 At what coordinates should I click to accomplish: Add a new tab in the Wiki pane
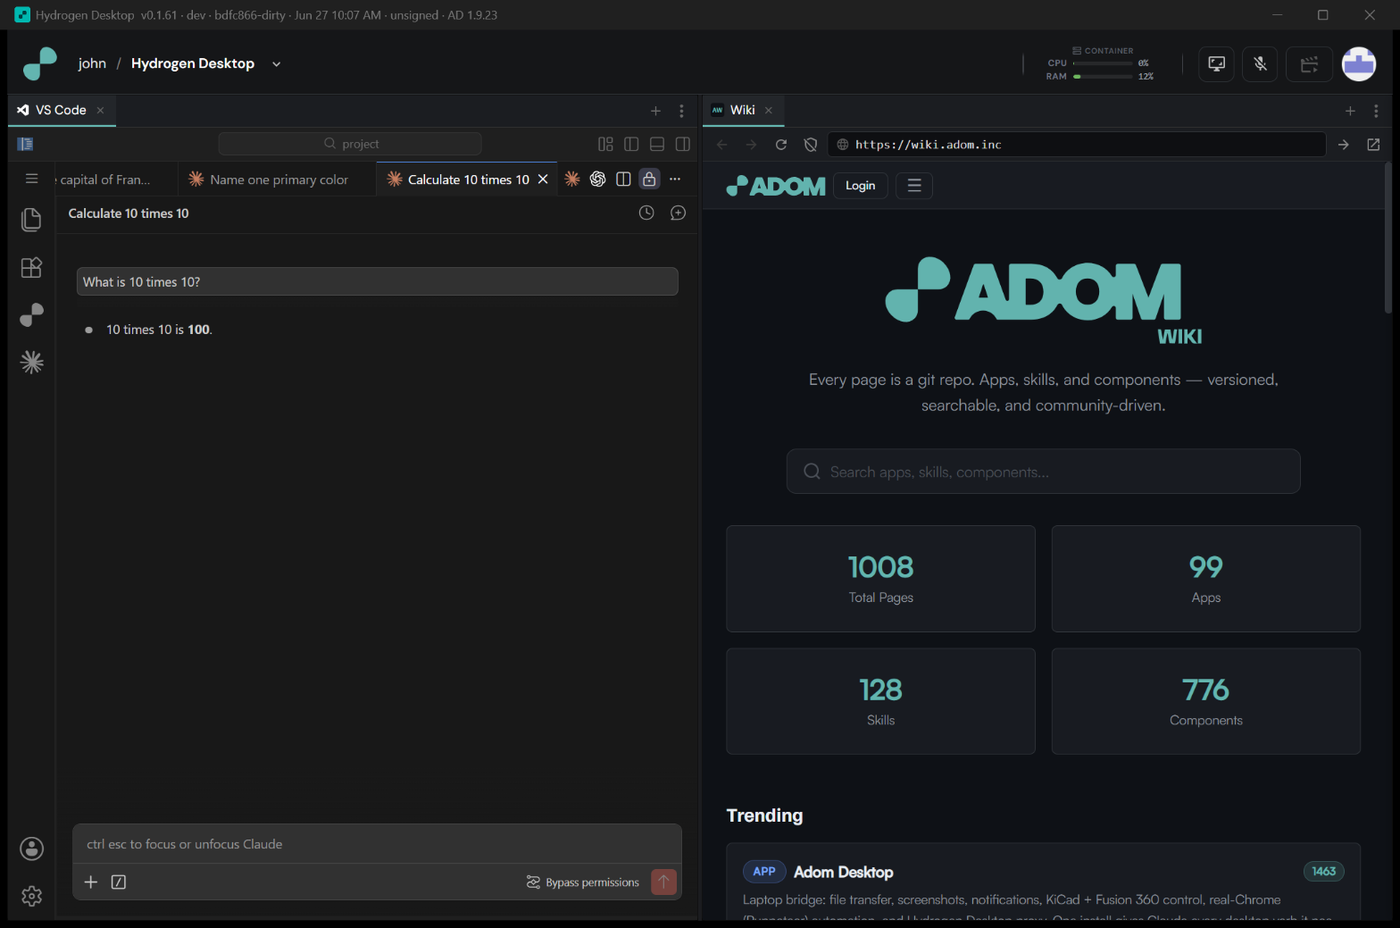tap(1350, 111)
